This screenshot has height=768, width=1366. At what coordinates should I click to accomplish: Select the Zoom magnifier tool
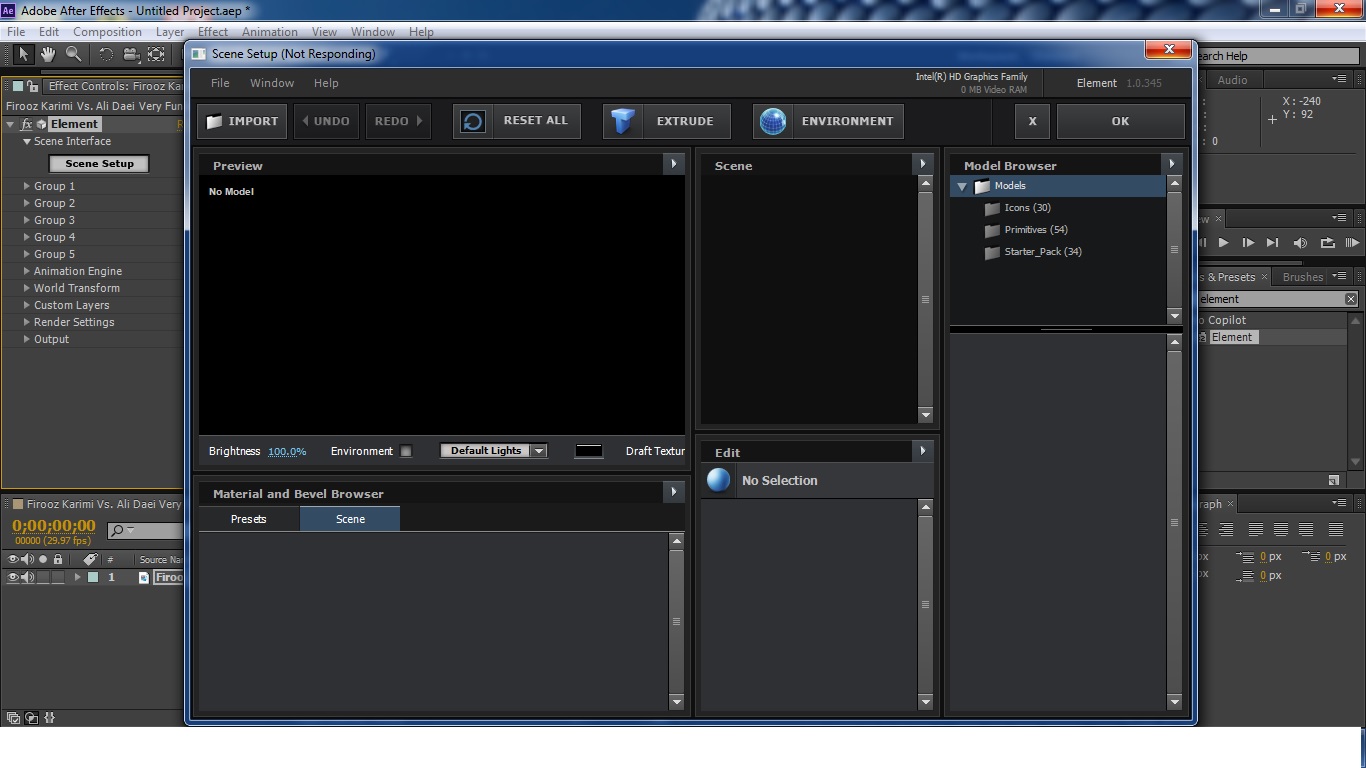click(x=73, y=54)
